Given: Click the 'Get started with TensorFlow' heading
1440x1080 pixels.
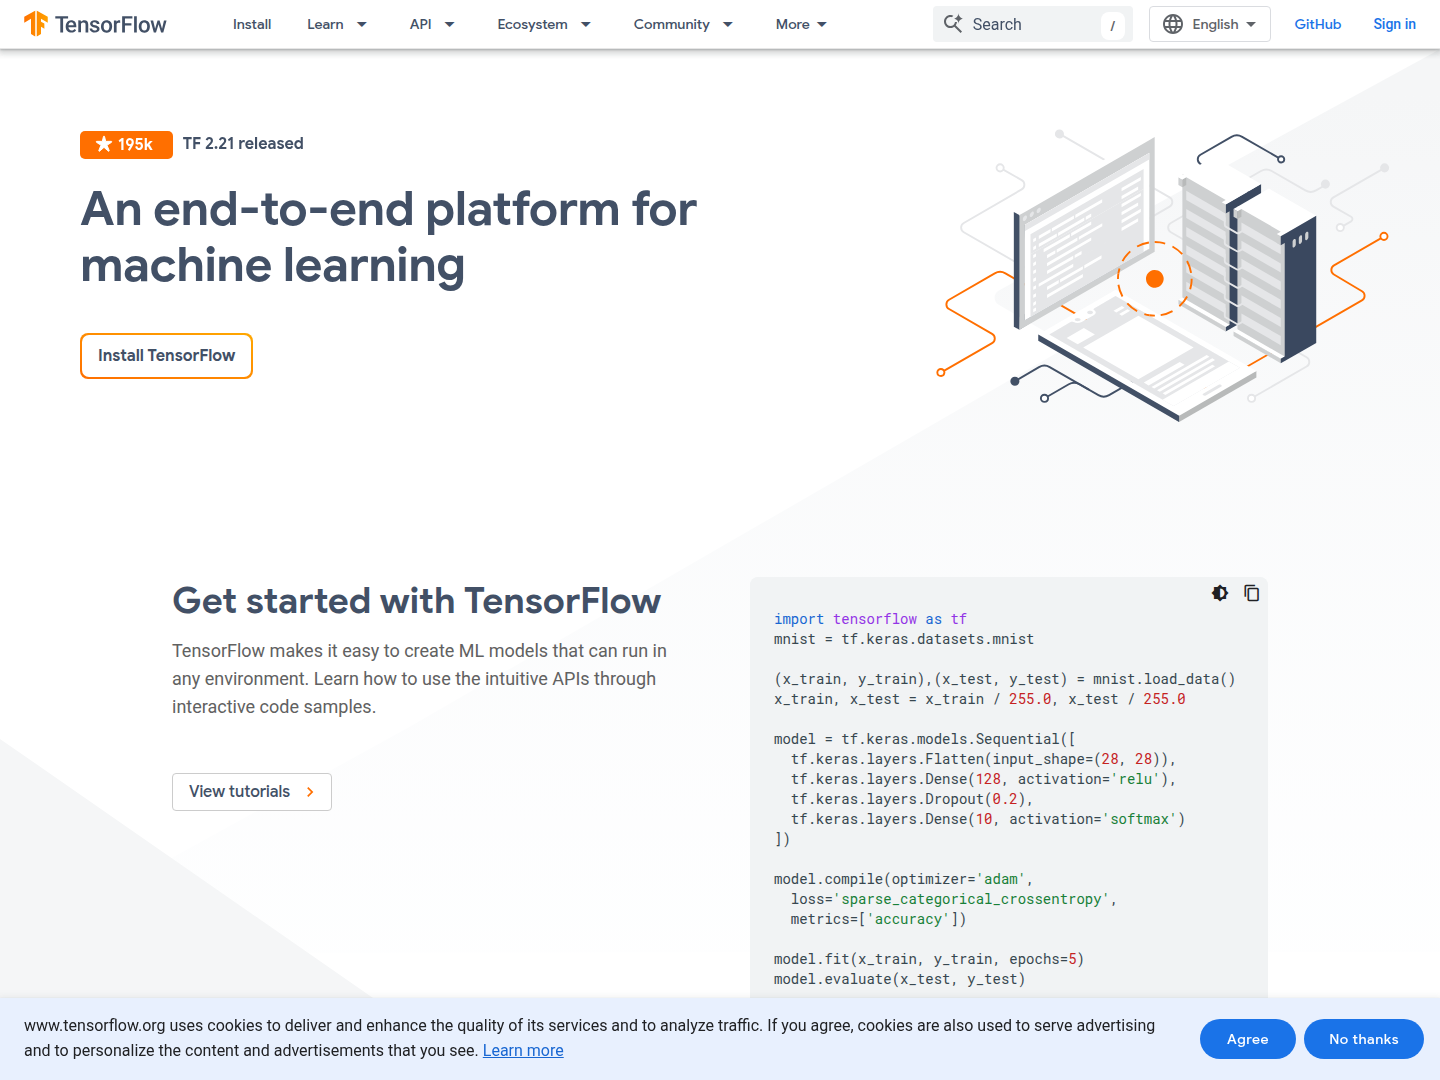Looking at the screenshot, I should coord(416,601).
